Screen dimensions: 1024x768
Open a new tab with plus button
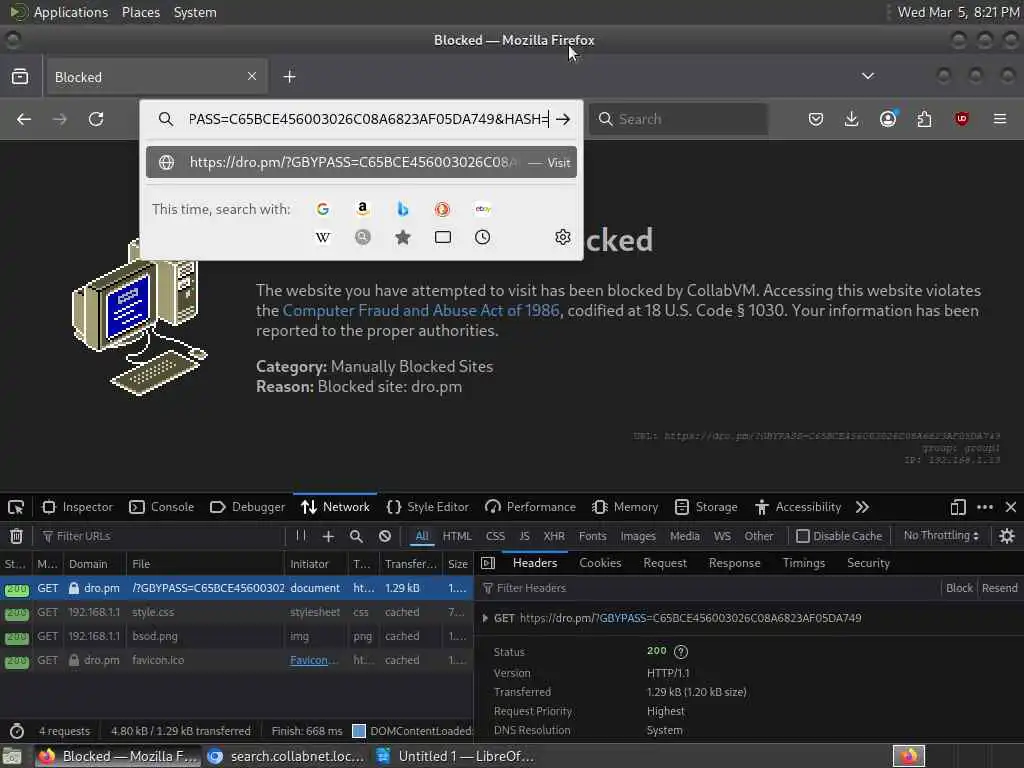pyautogui.click(x=289, y=77)
